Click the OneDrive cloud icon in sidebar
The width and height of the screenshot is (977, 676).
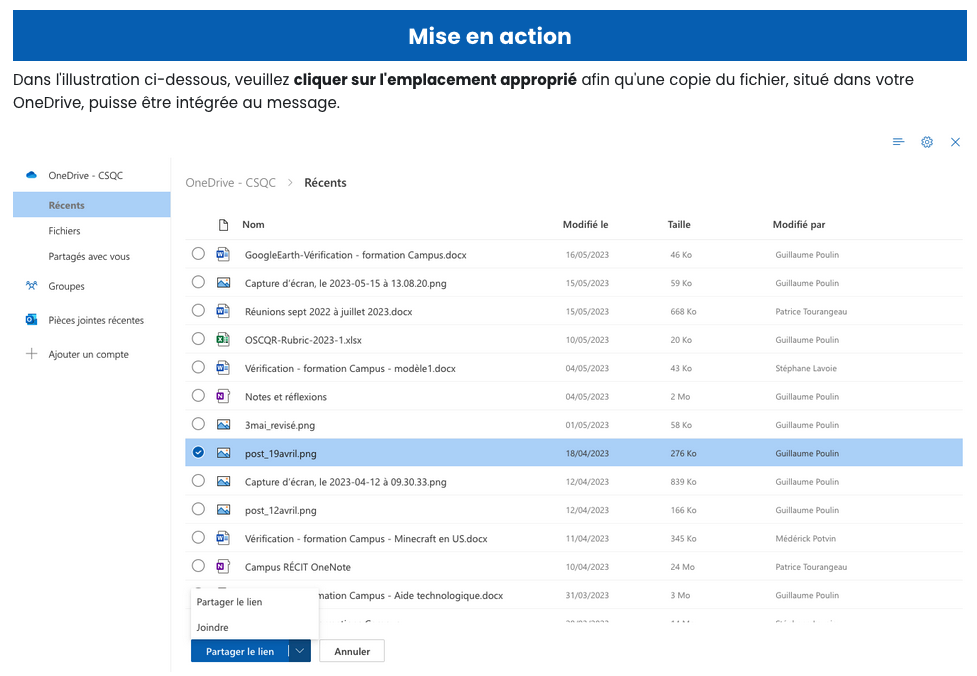pyautogui.click(x=31, y=175)
